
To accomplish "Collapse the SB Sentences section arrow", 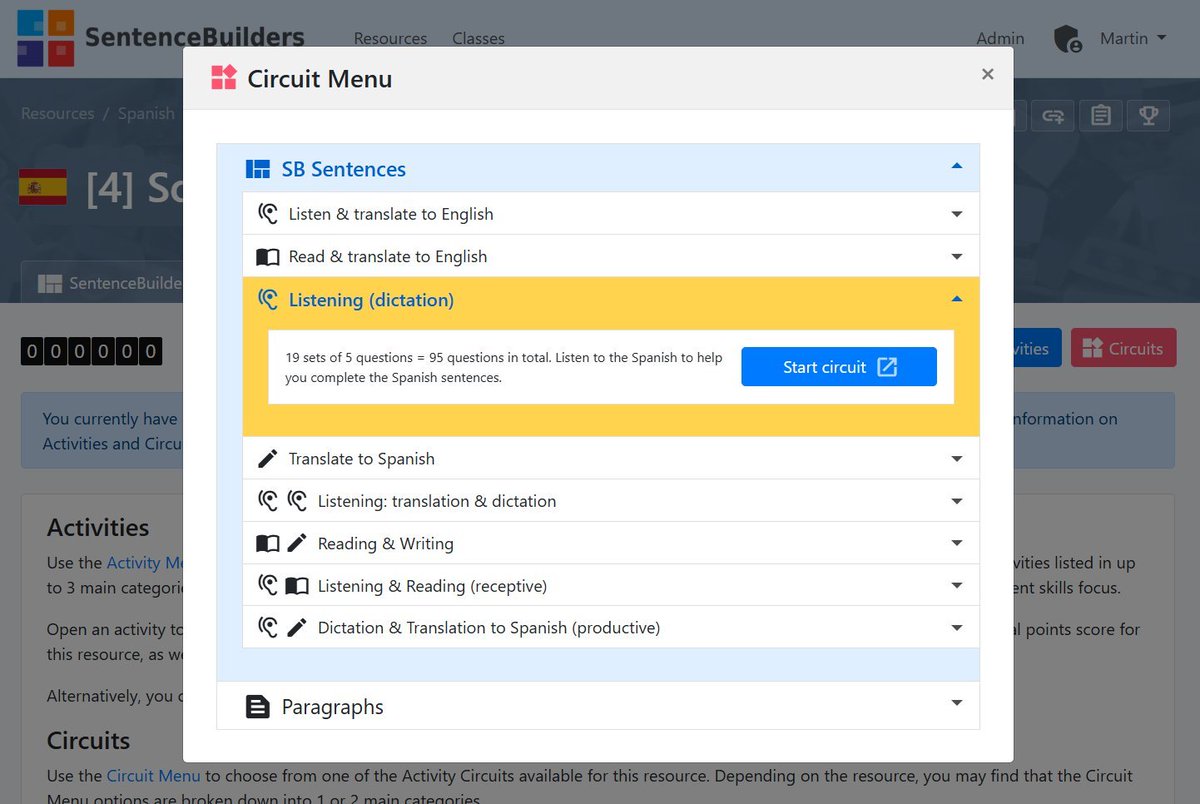I will click(x=957, y=166).
